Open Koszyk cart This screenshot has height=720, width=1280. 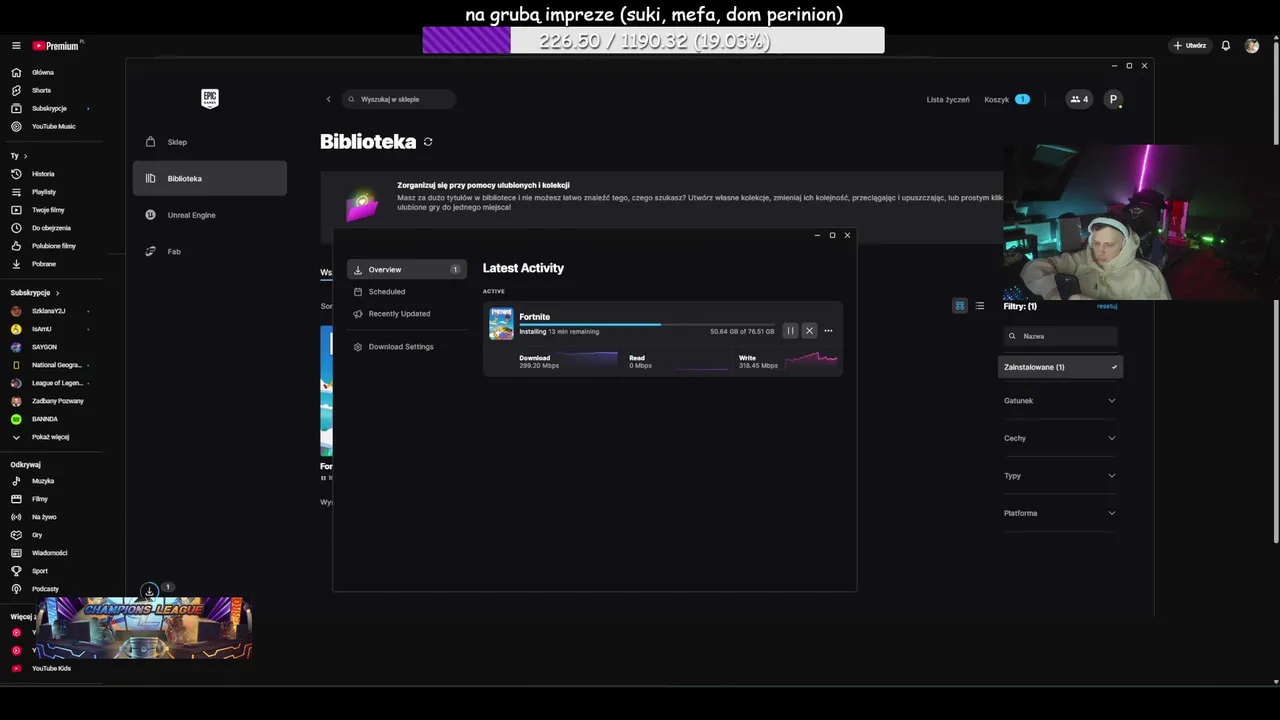pyautogui.click(x=1007, y=100)
